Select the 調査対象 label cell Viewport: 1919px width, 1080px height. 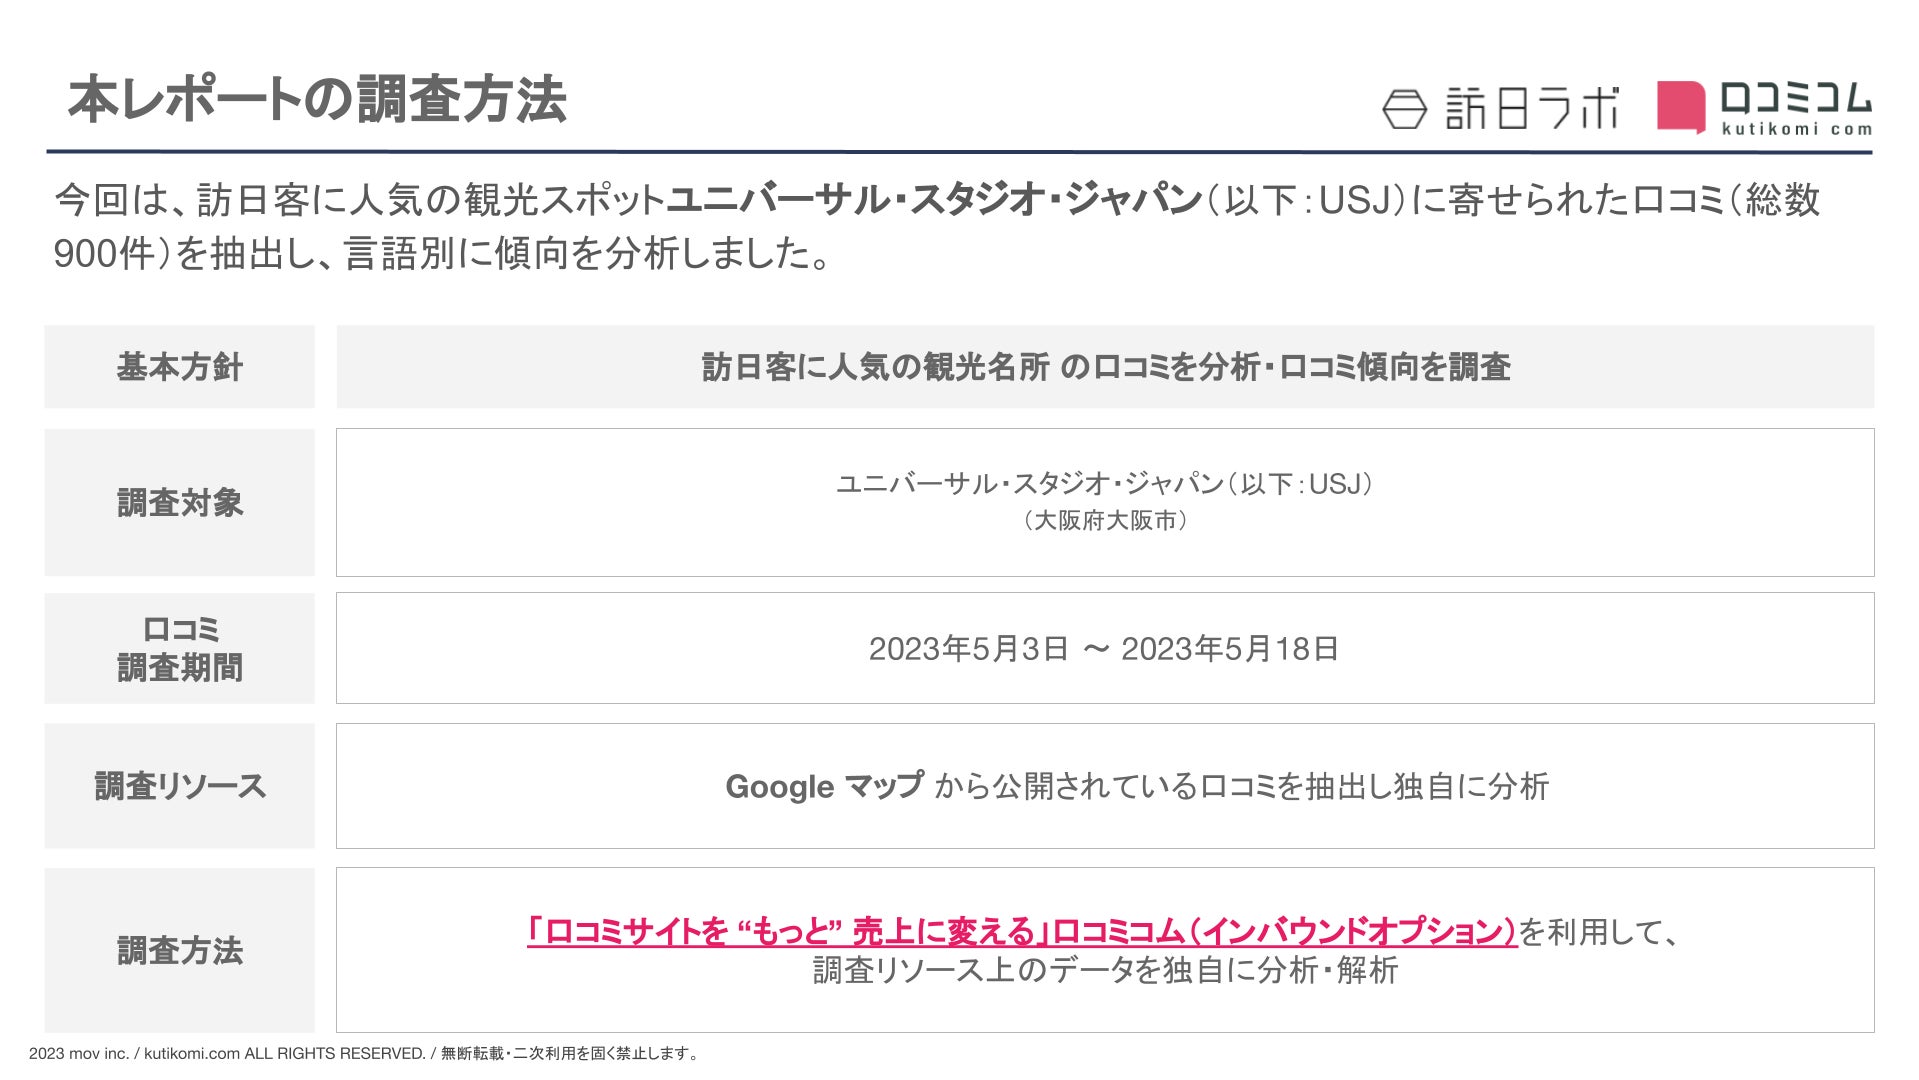180,502
